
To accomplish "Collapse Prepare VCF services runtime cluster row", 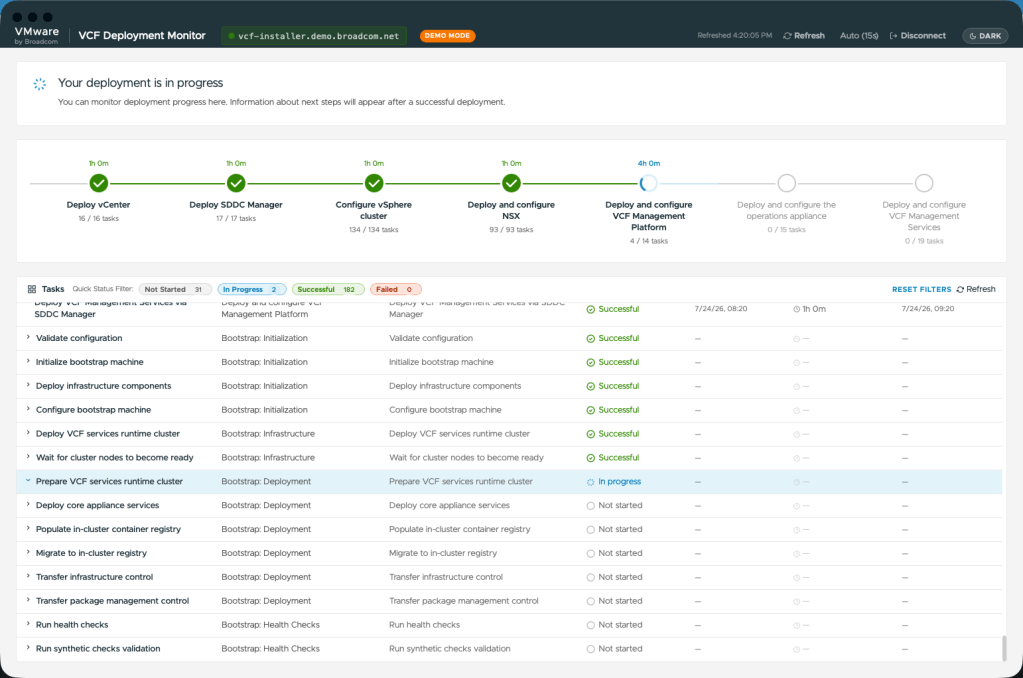I will 28,480.
